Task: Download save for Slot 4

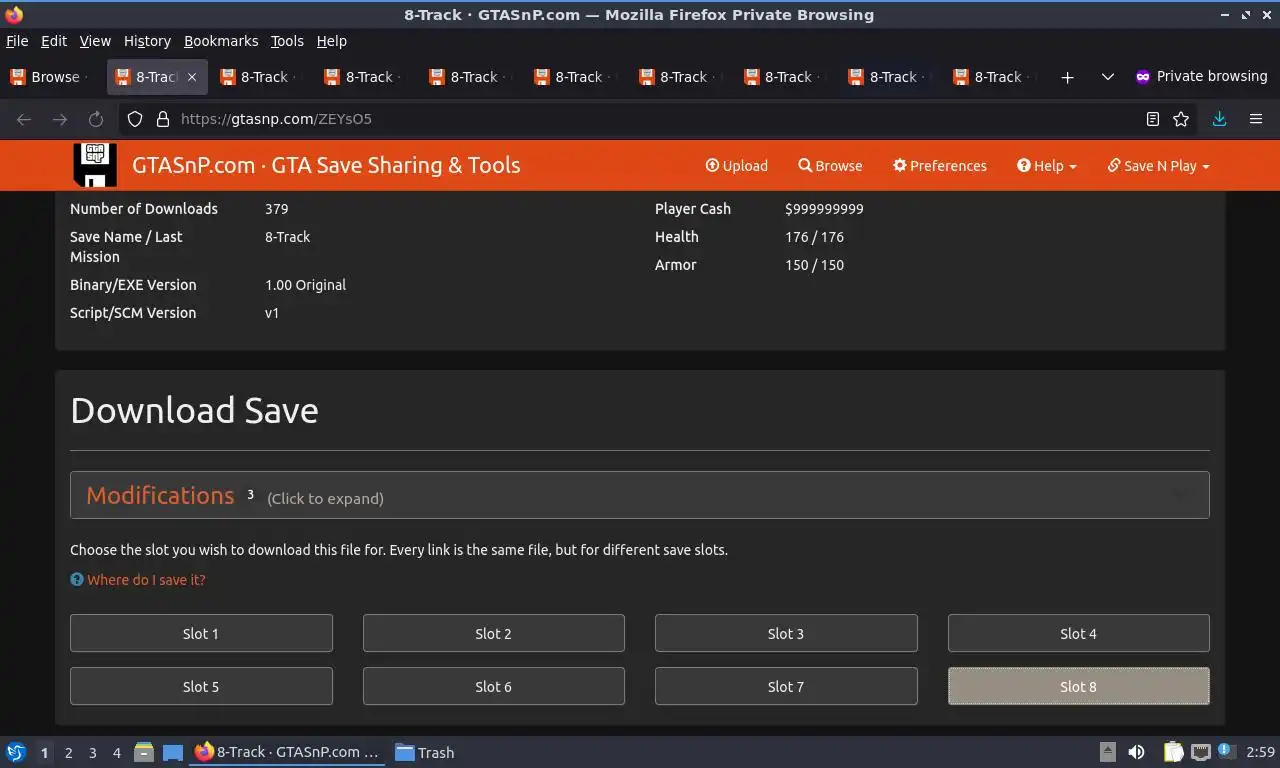Action: point(1078,633)
